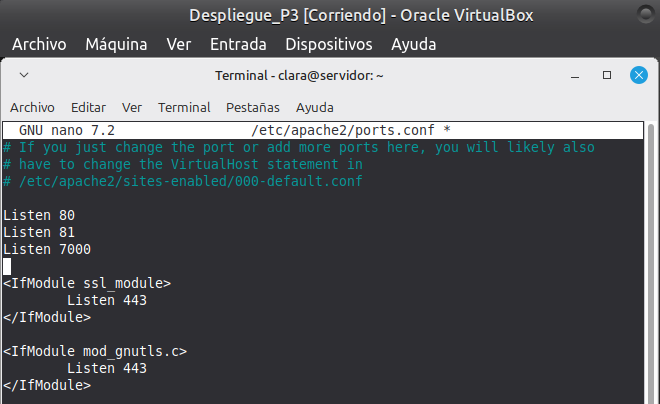Click the 'Listen 7000' line in the editor

[x=47, y=249]
